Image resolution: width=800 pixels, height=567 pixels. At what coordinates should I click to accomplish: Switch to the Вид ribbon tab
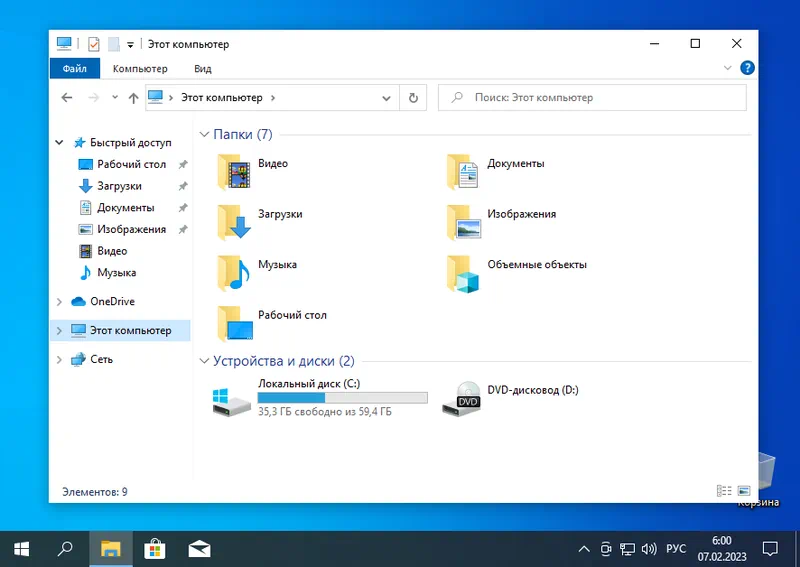pos(203,69)
